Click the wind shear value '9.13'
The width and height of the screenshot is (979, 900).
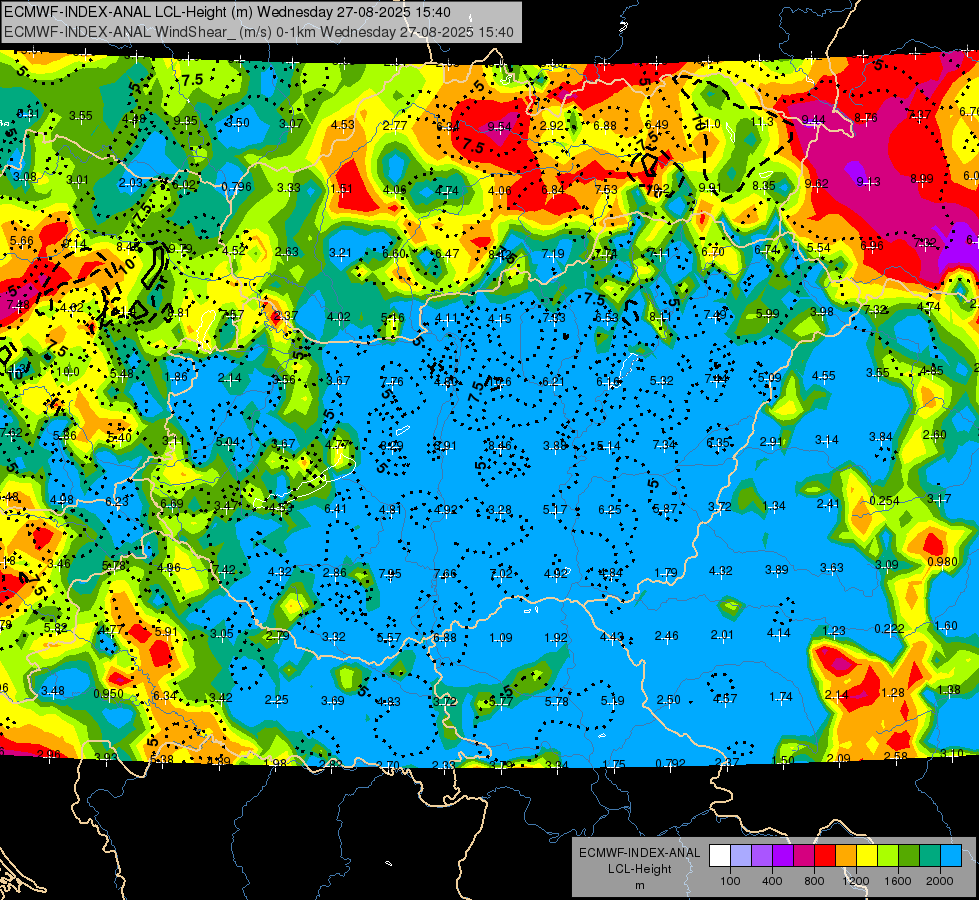pos(868,181)
